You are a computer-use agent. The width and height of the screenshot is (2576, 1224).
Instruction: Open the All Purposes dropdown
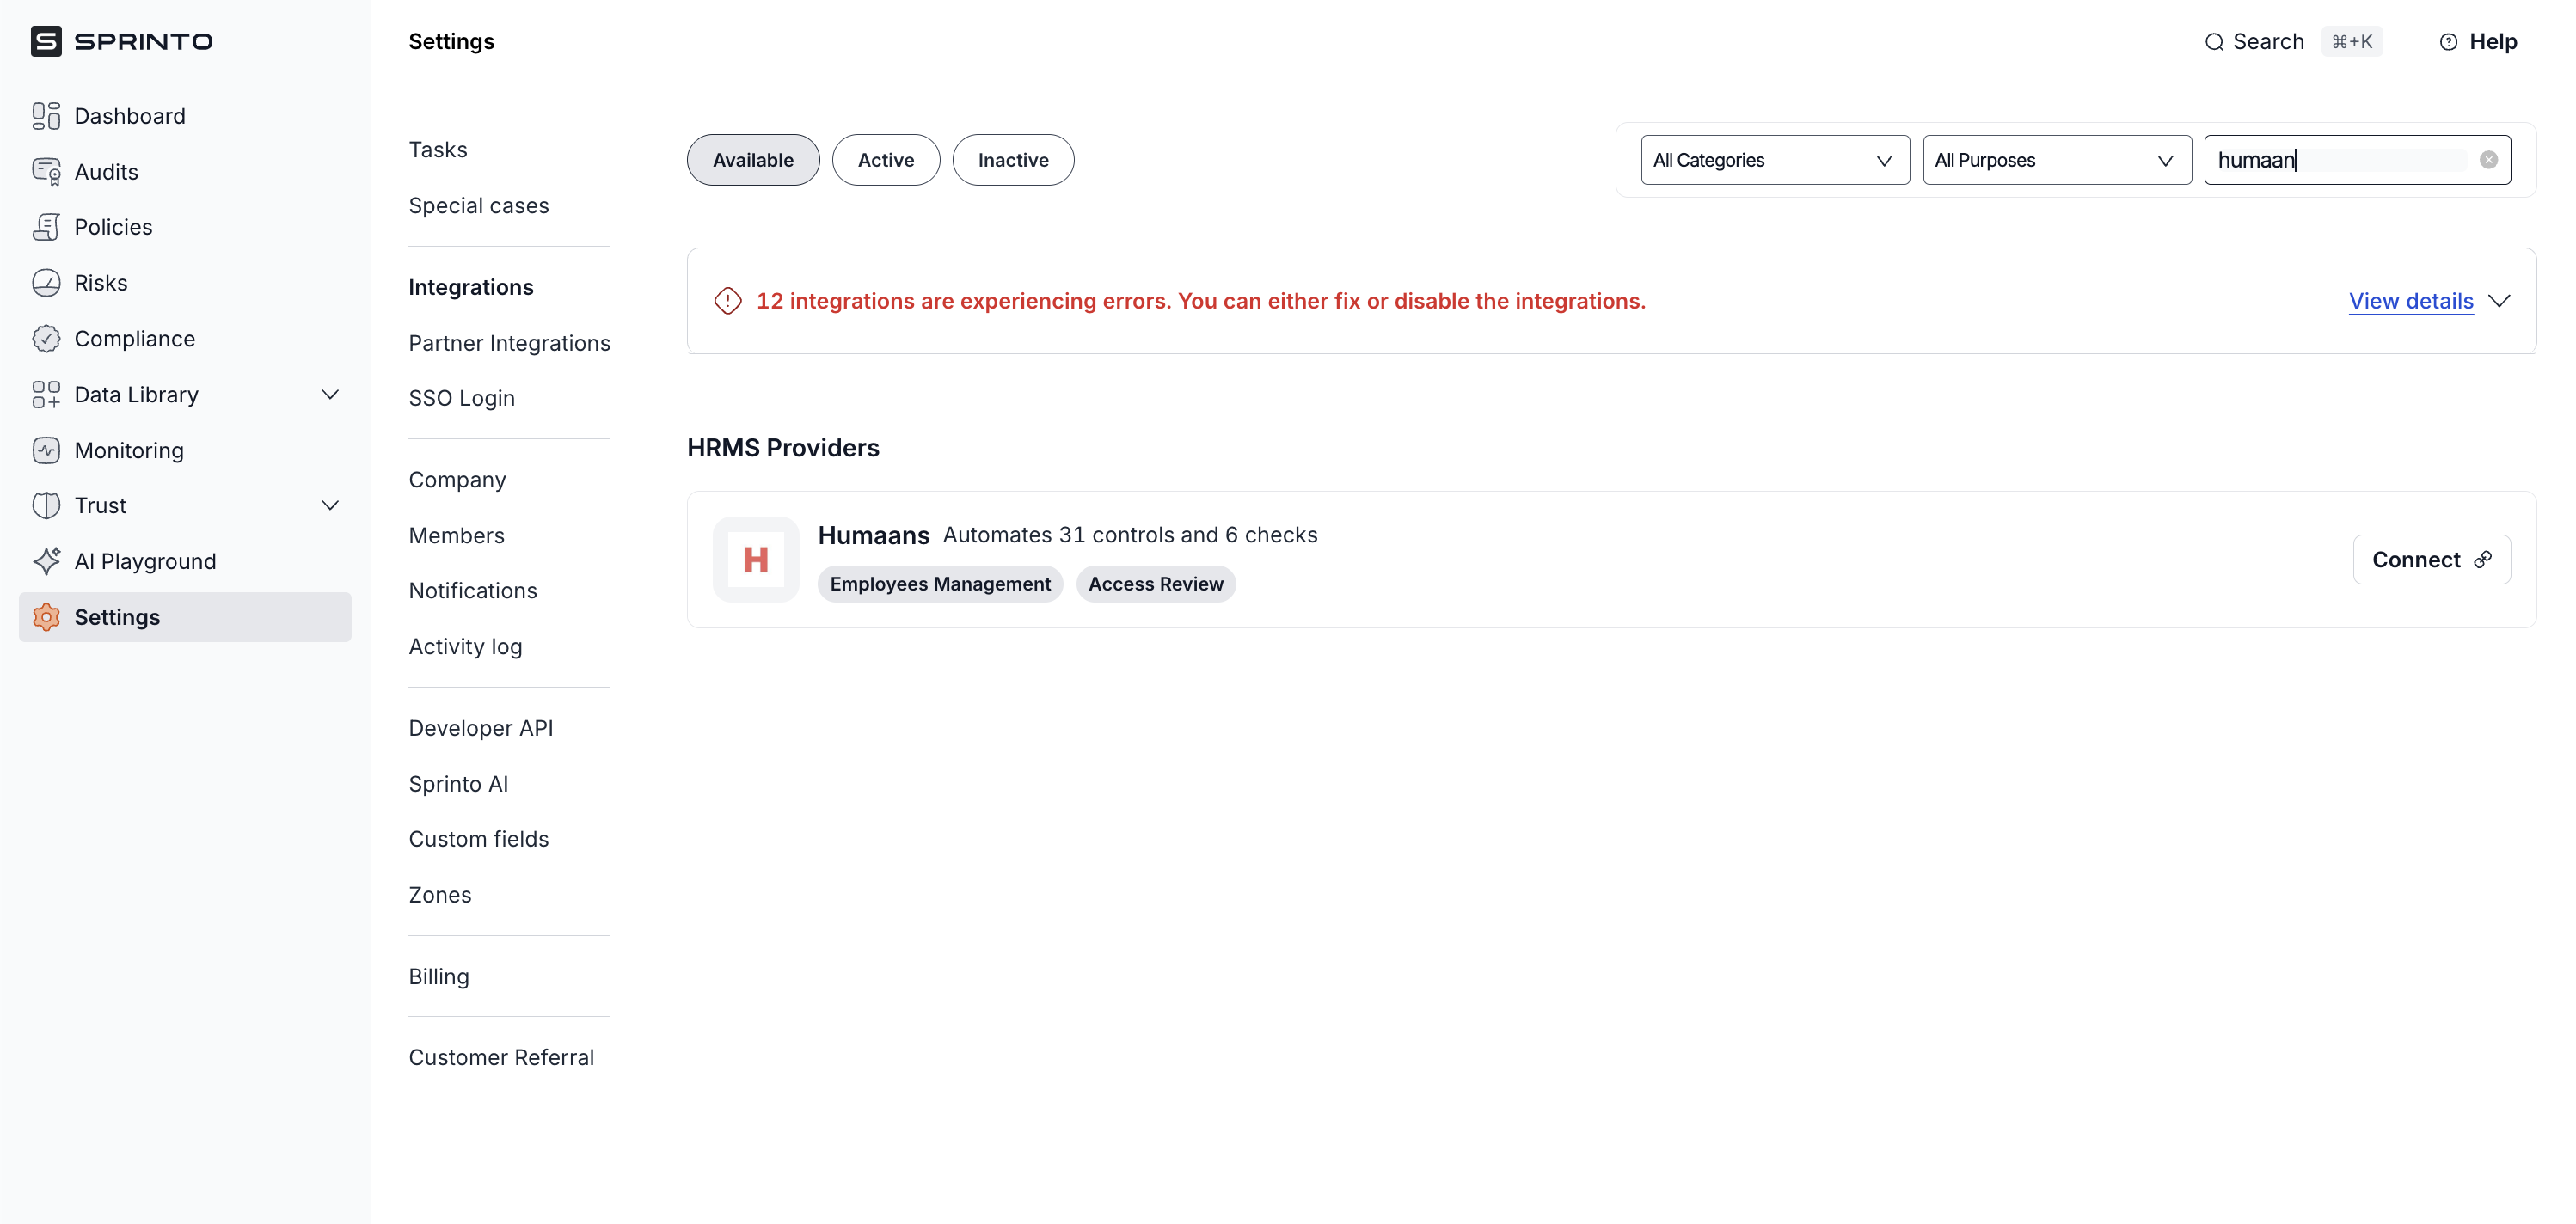coord(2056,160)
